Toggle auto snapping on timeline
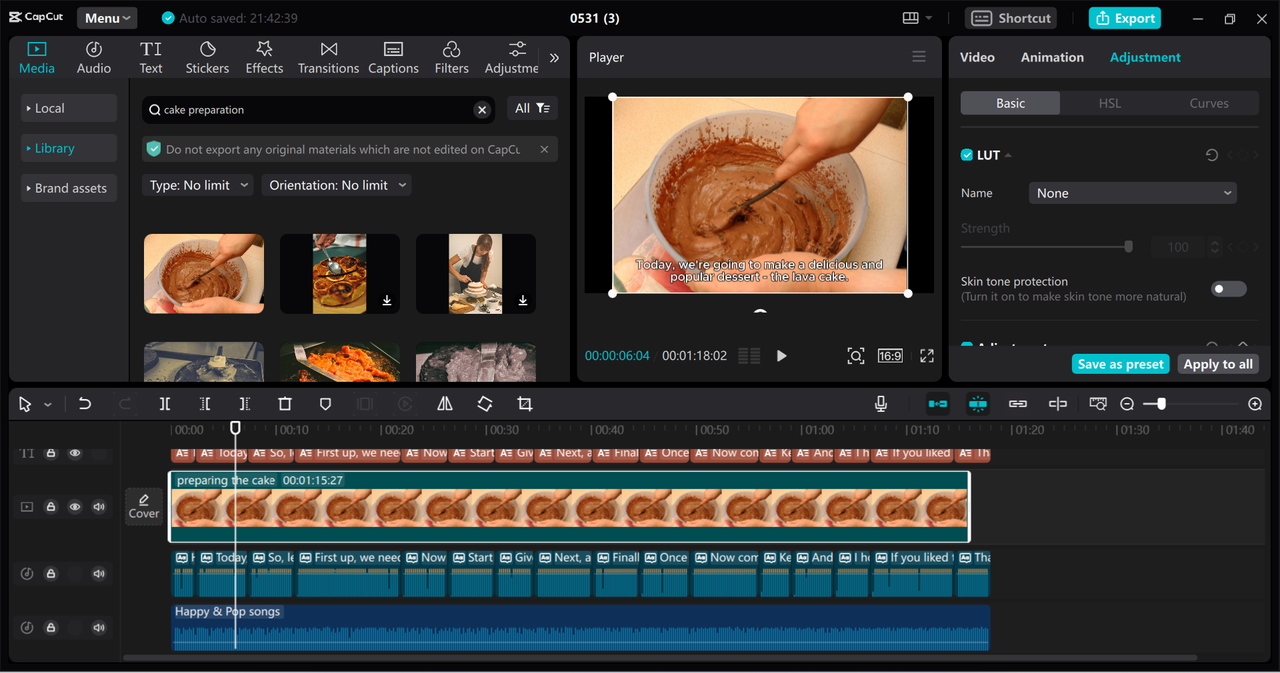 [x=978, y=404]
